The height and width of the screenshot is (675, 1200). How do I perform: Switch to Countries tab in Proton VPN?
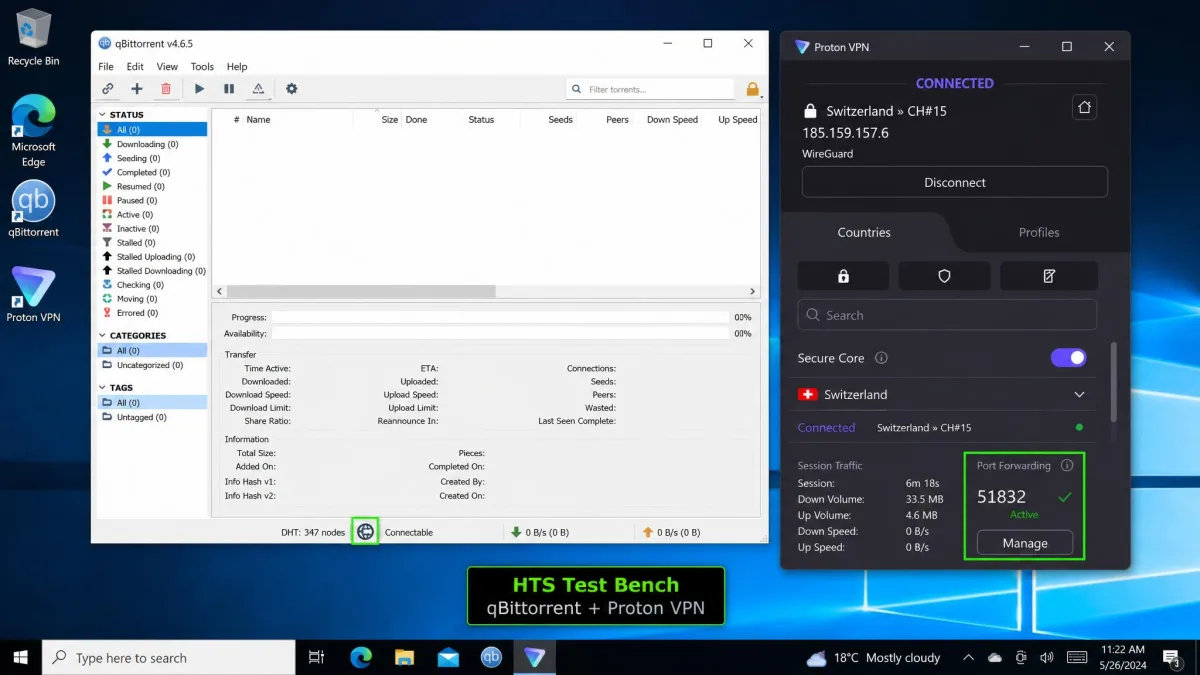click(864, 232)
